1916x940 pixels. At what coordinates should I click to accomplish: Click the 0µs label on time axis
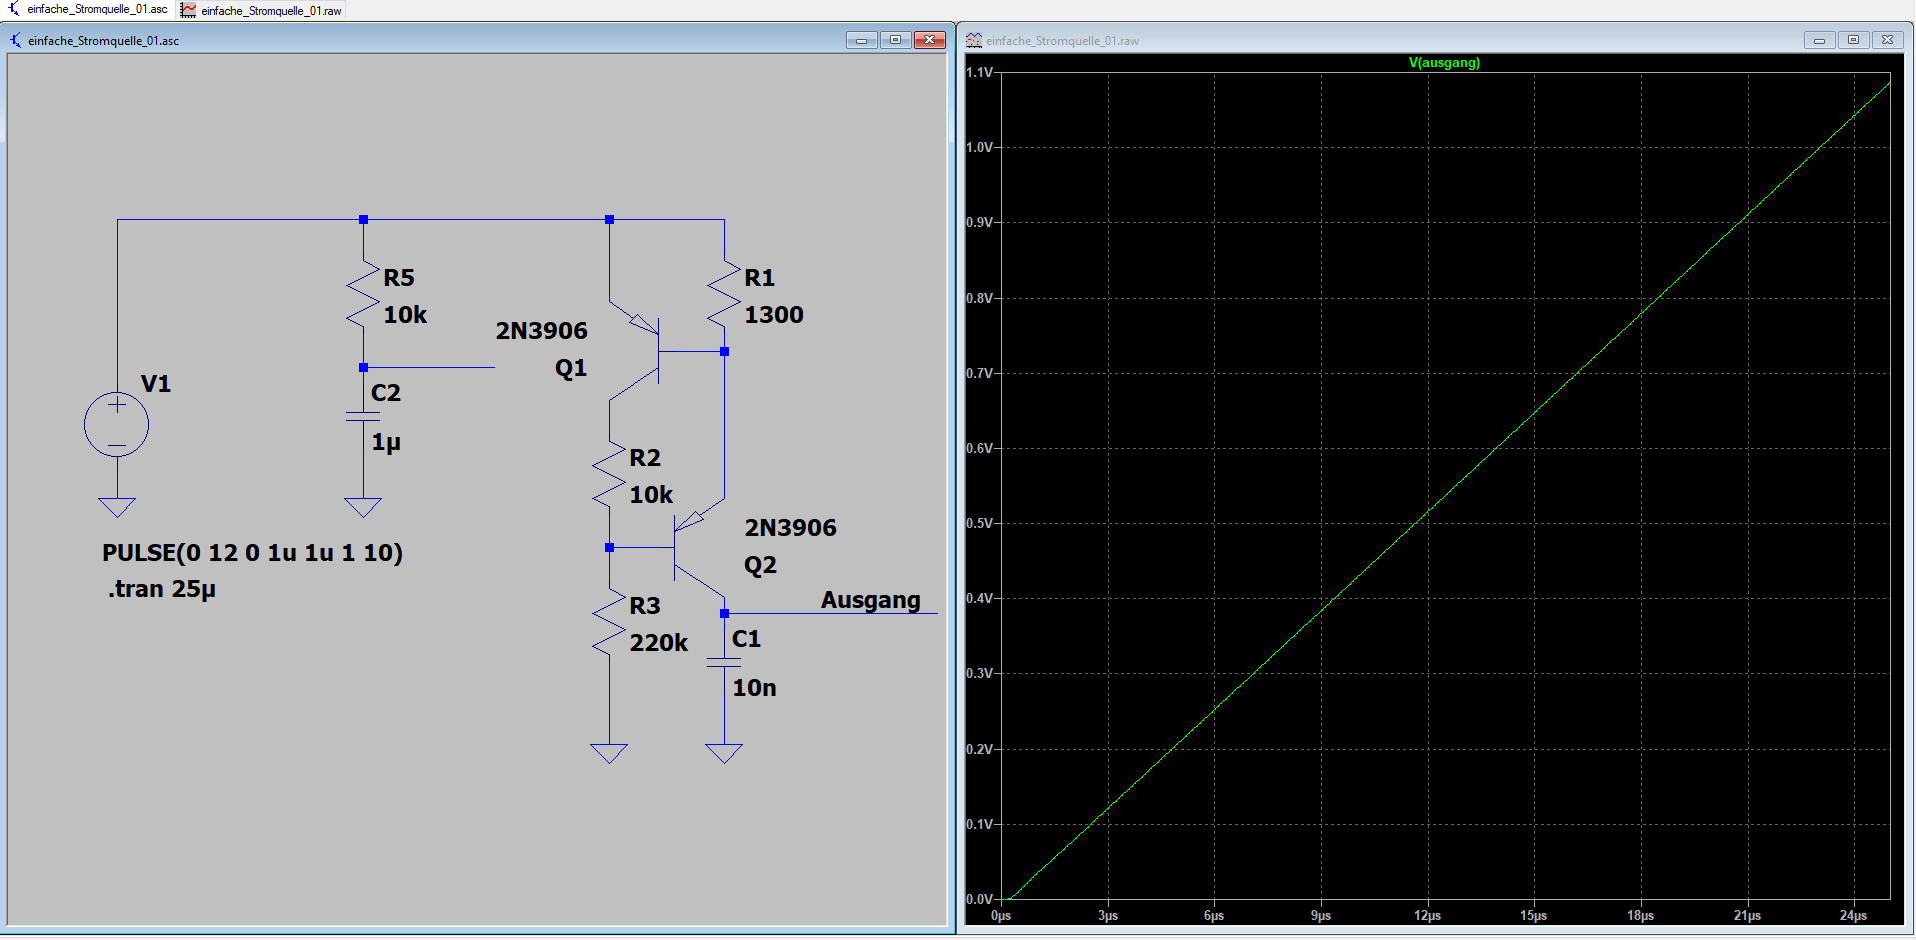[x=1001, y=916]
